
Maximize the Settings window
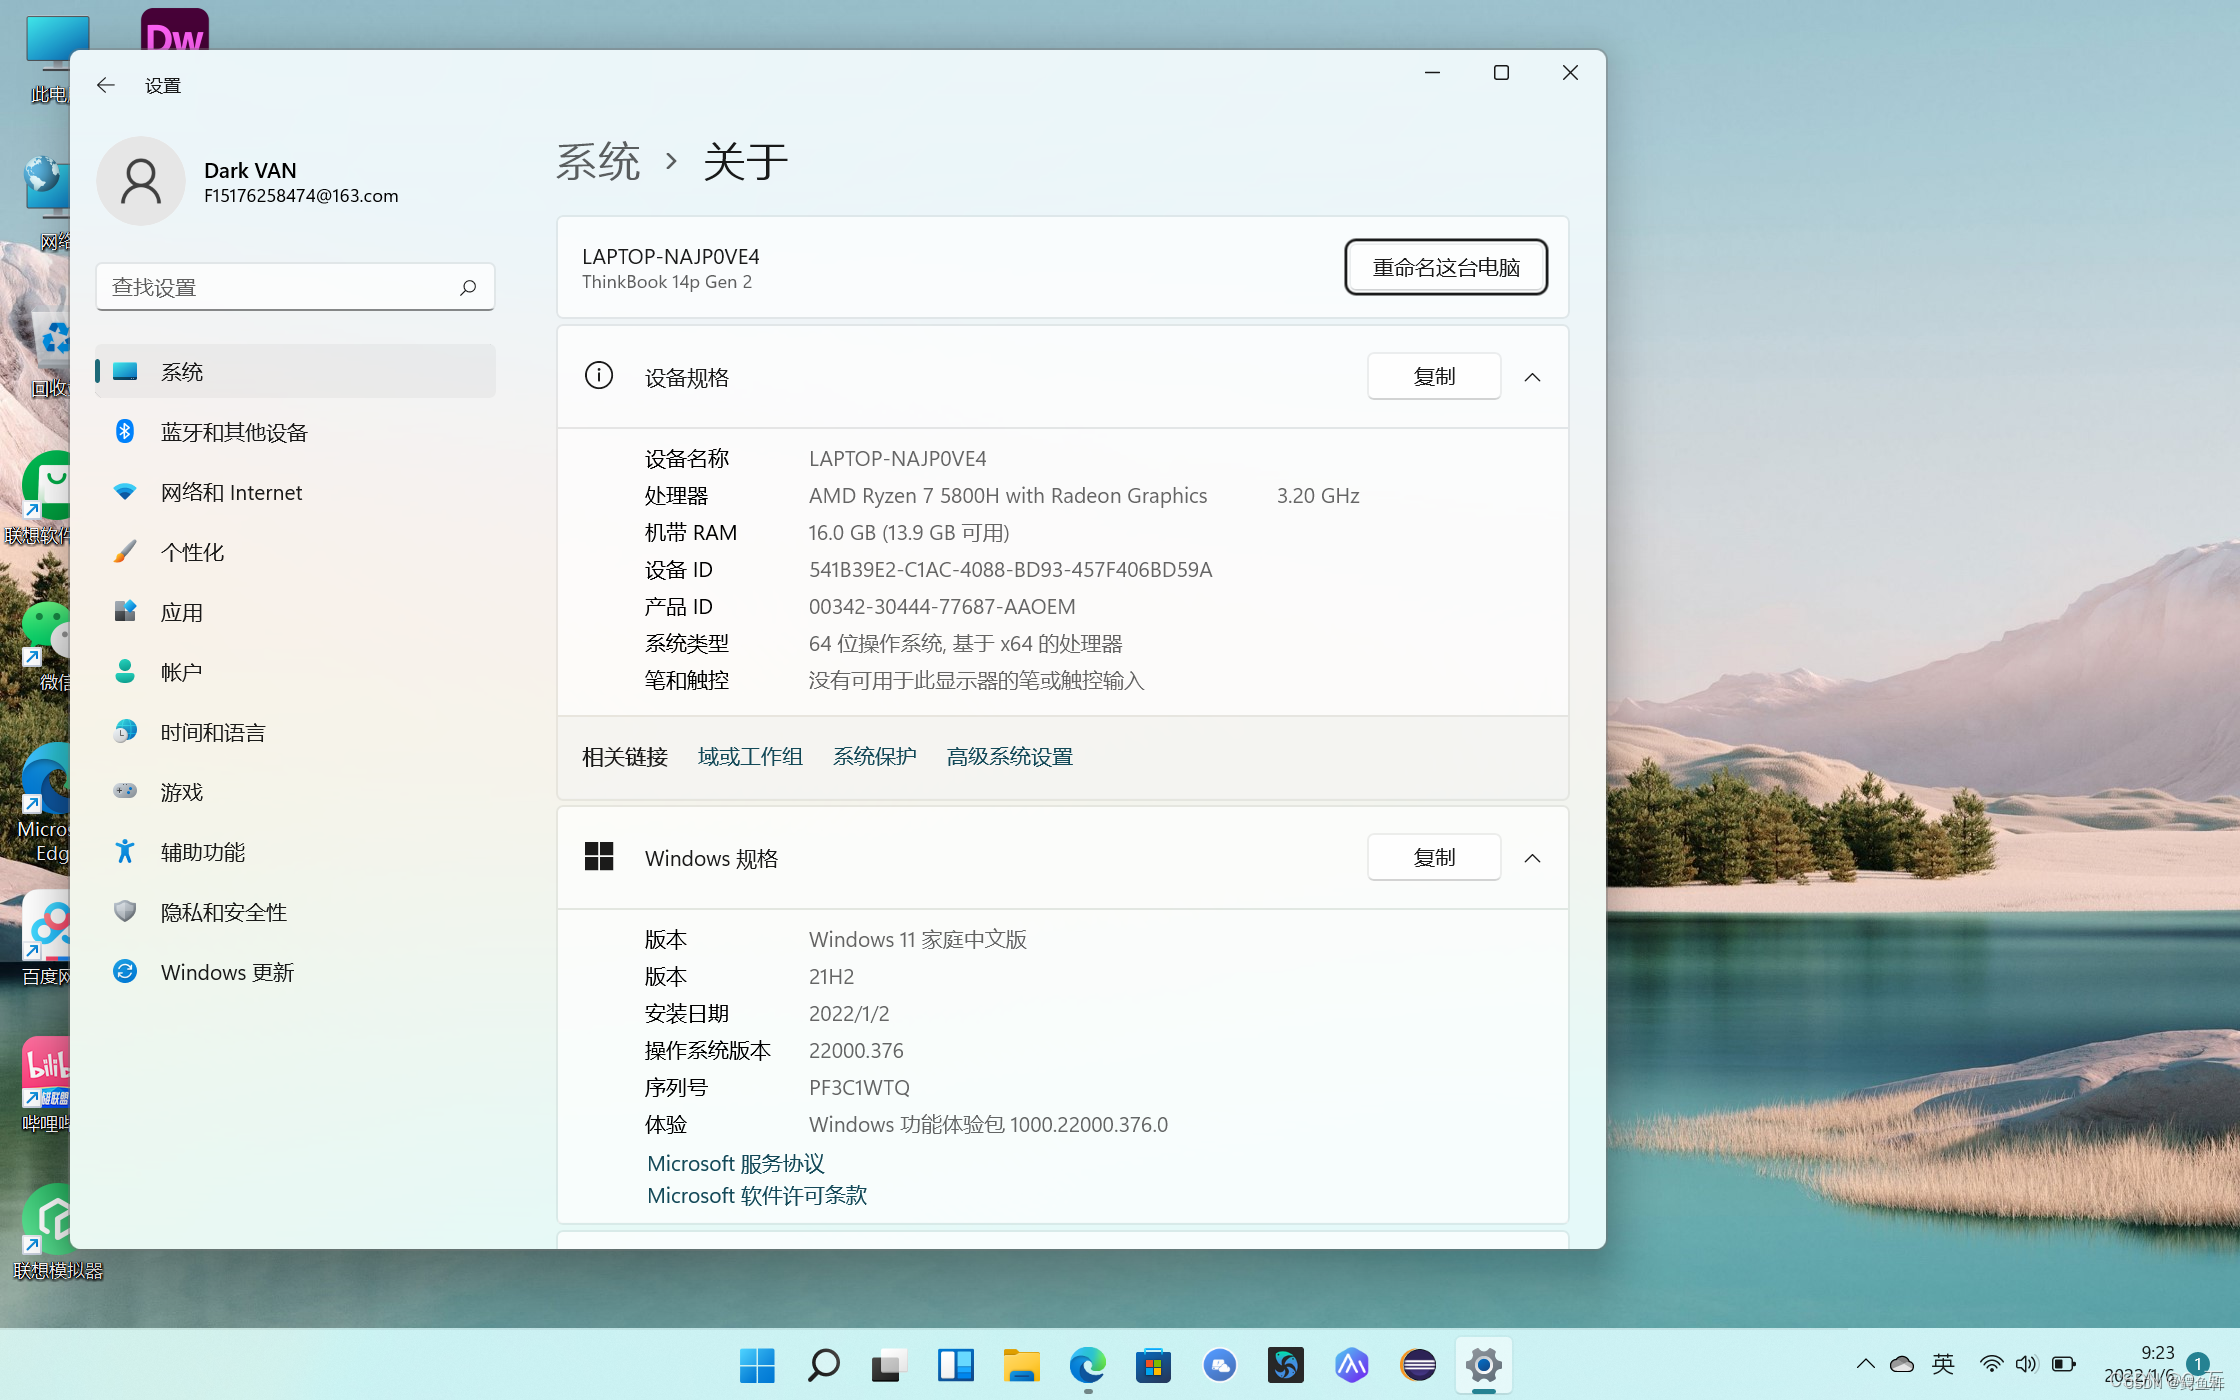point(1501,73)
